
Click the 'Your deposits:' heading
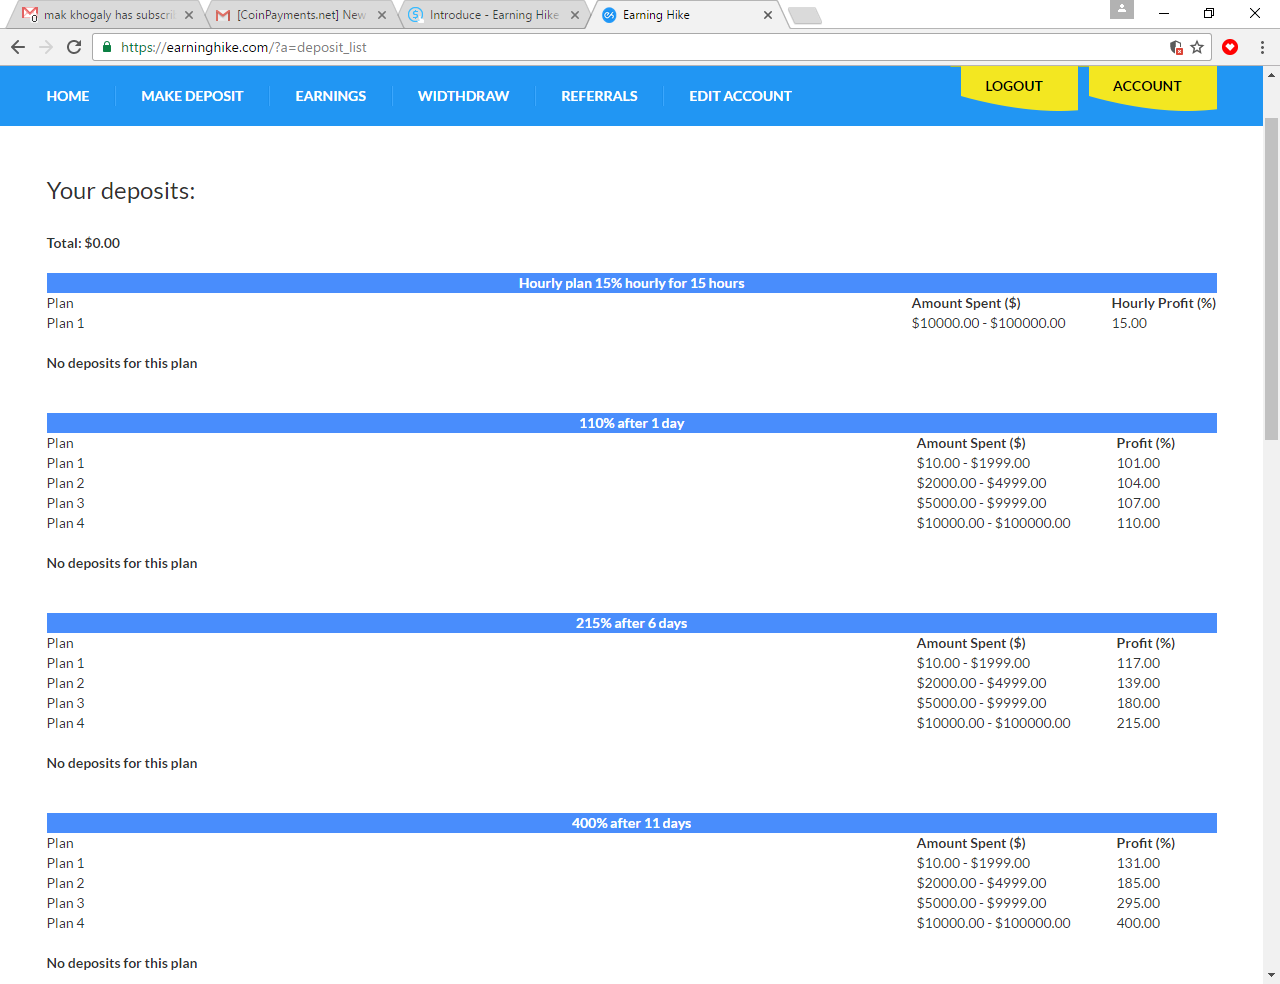[x=121, y=191]
